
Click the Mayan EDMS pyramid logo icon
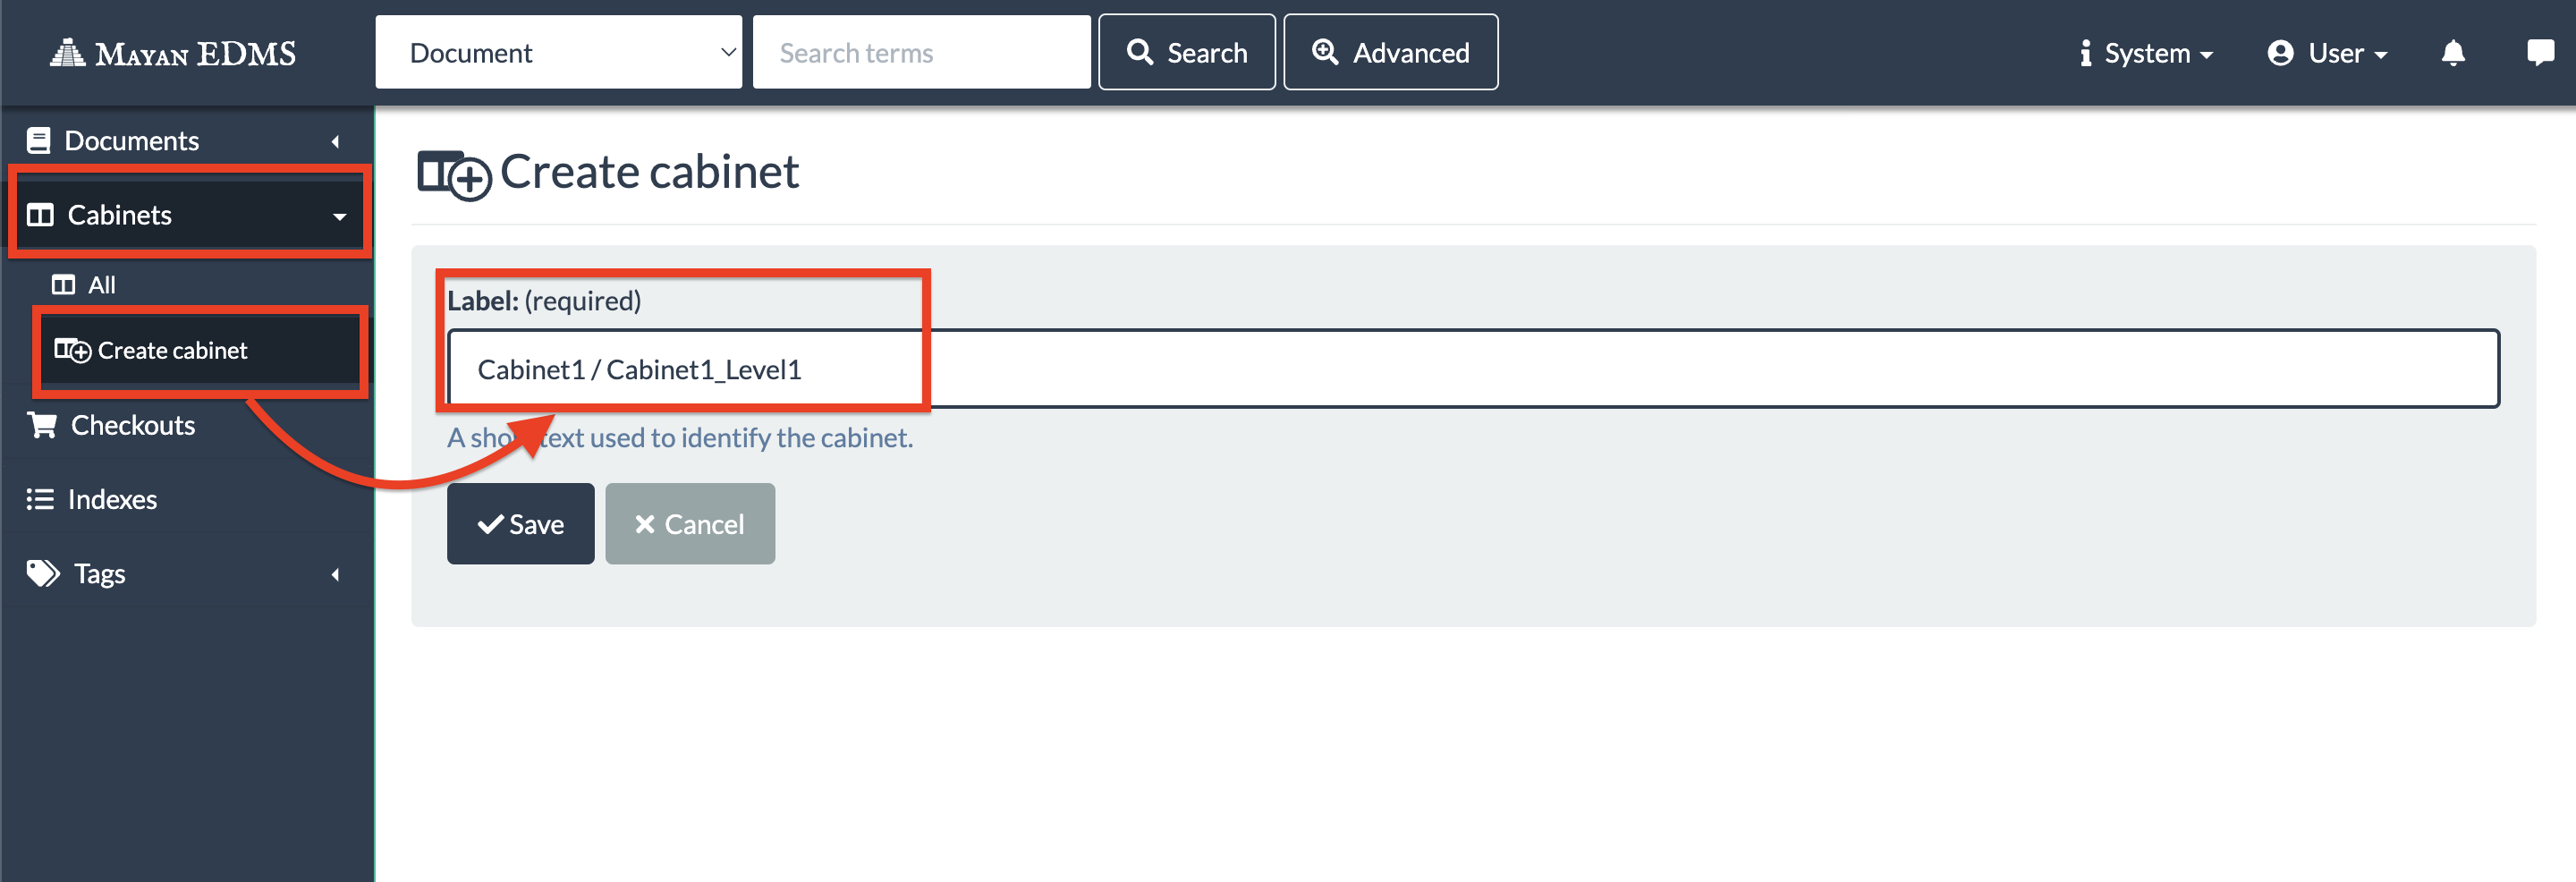(67, 52)
